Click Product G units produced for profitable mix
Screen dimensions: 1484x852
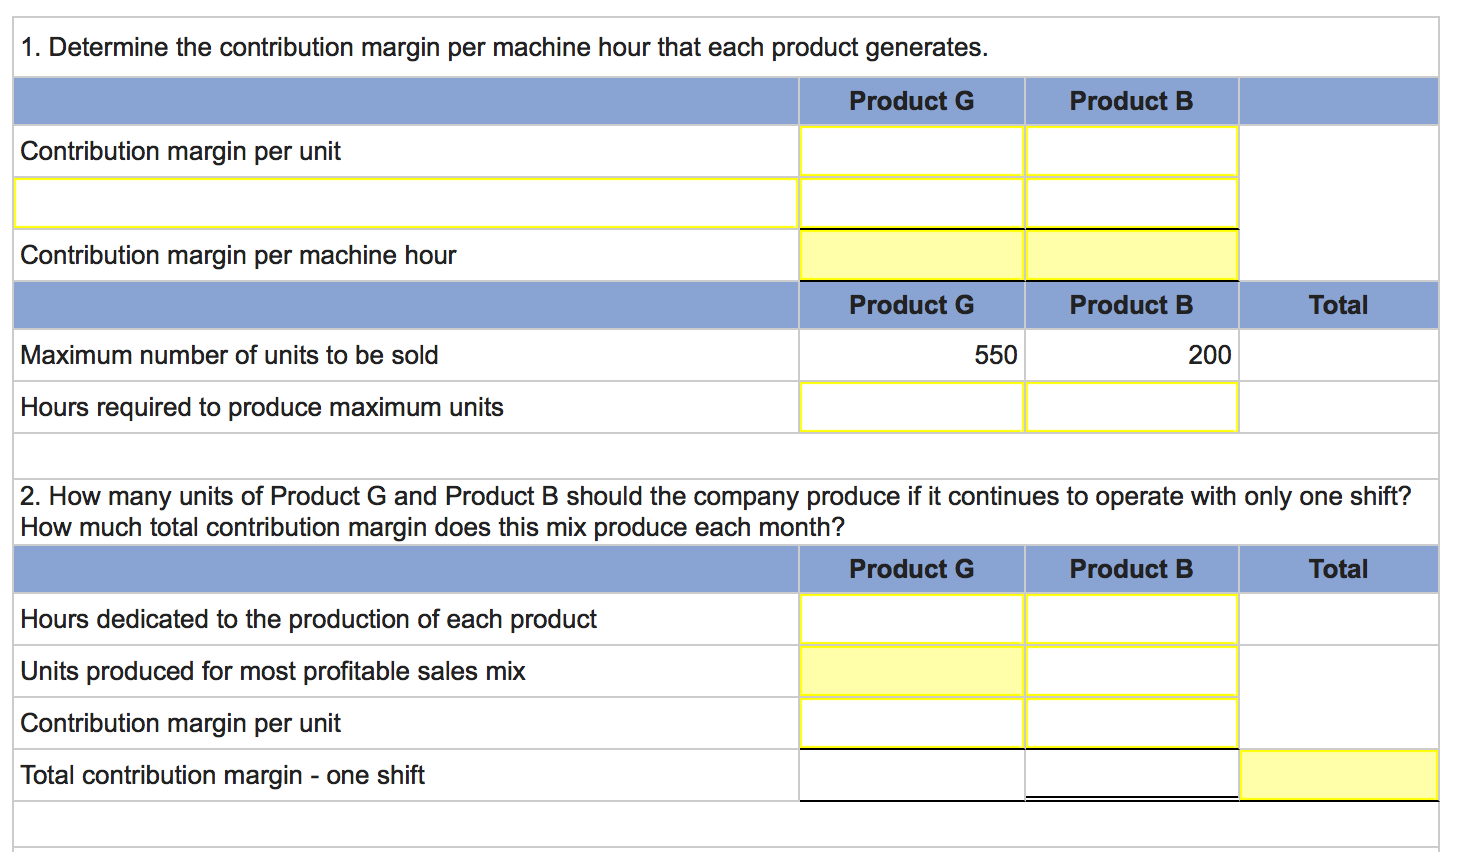click(x=911, y=671)
